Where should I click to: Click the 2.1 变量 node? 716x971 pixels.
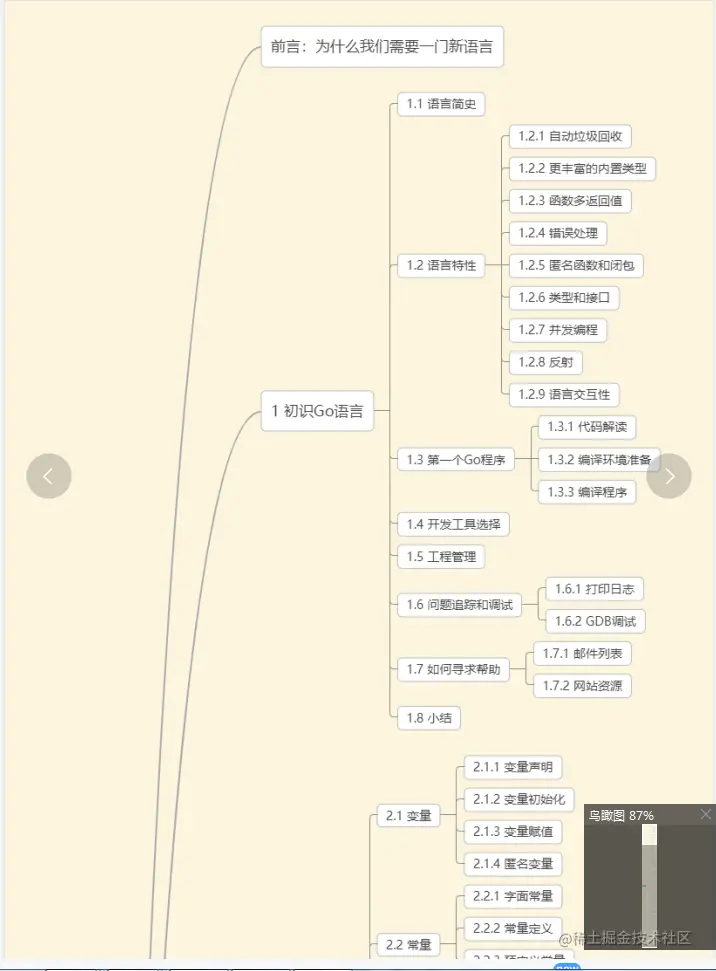coord(408,816)
